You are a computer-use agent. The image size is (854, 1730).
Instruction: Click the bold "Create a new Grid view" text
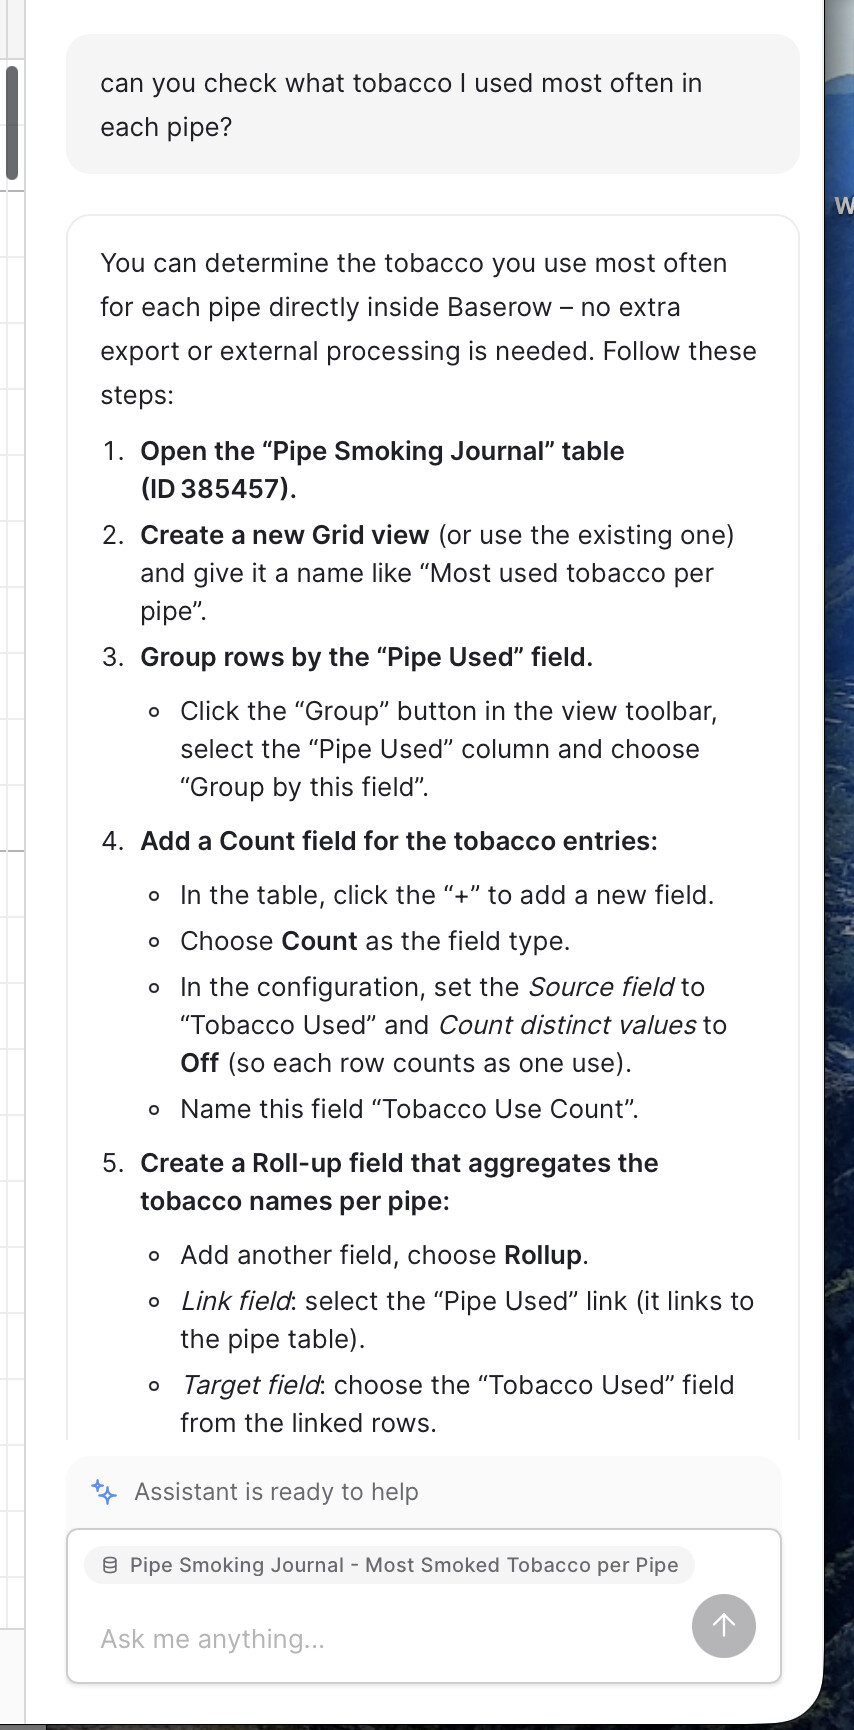coord(284,535)
